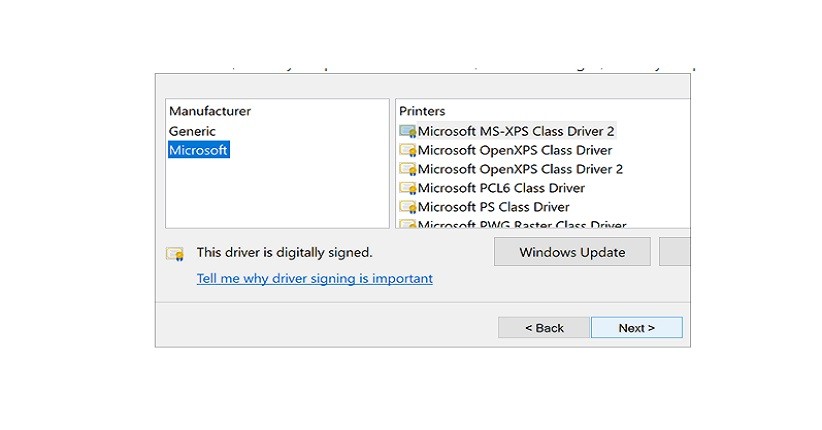Click the digitally signed certificate icon
Image resolution: width=822 pixels, height=430 pixels.
point(175,254)
